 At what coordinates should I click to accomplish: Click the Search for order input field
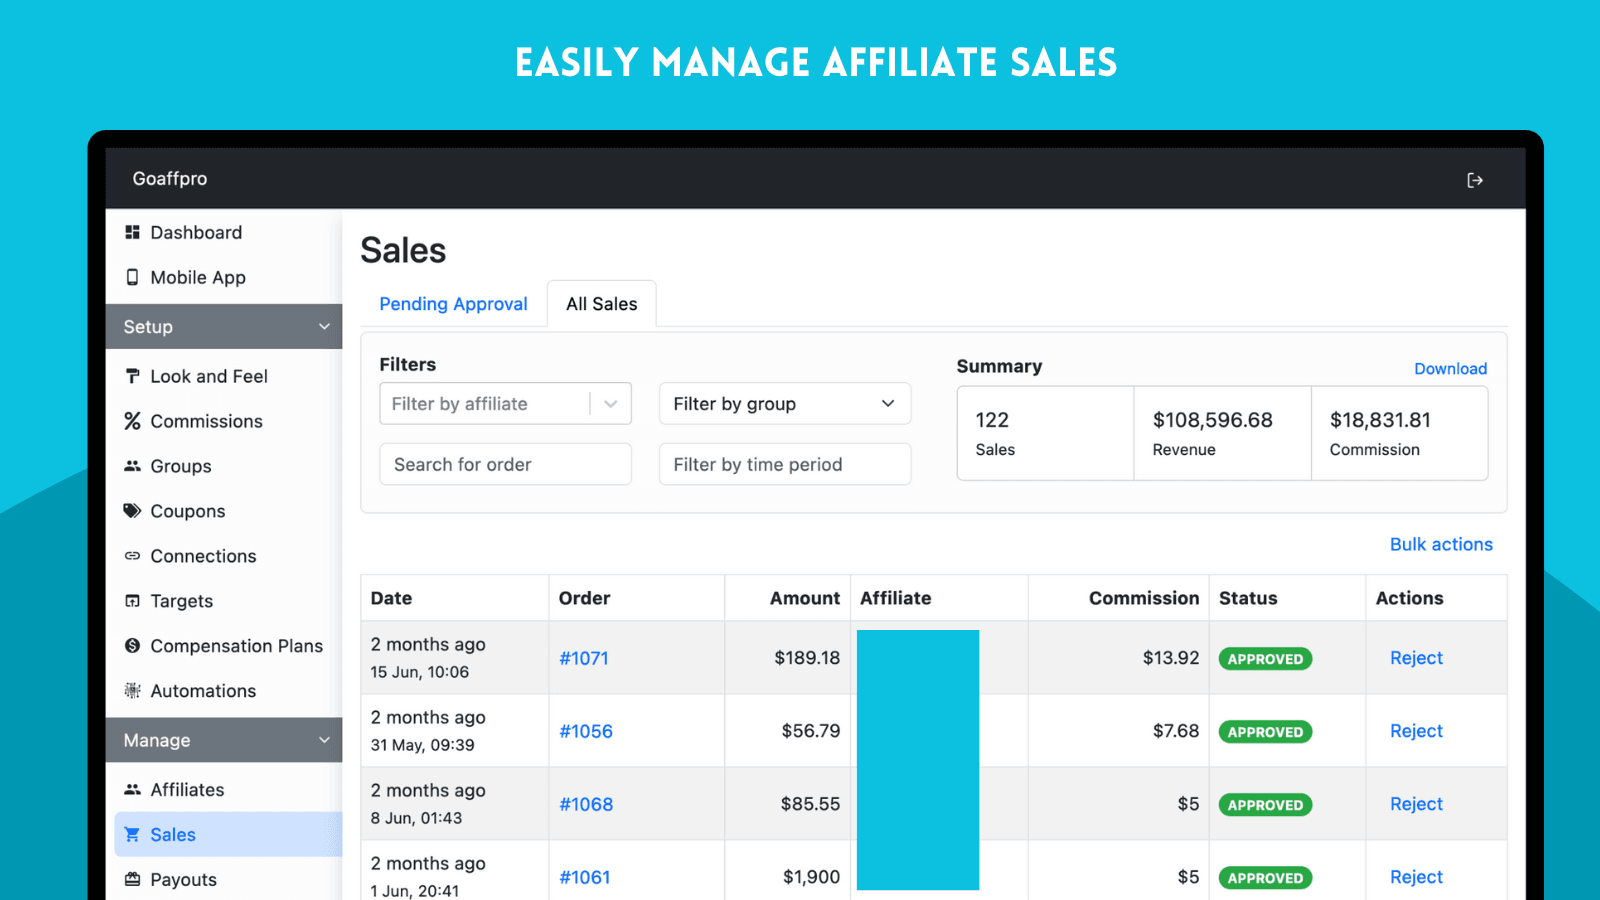pyautogui.click(x=505, y=464)
